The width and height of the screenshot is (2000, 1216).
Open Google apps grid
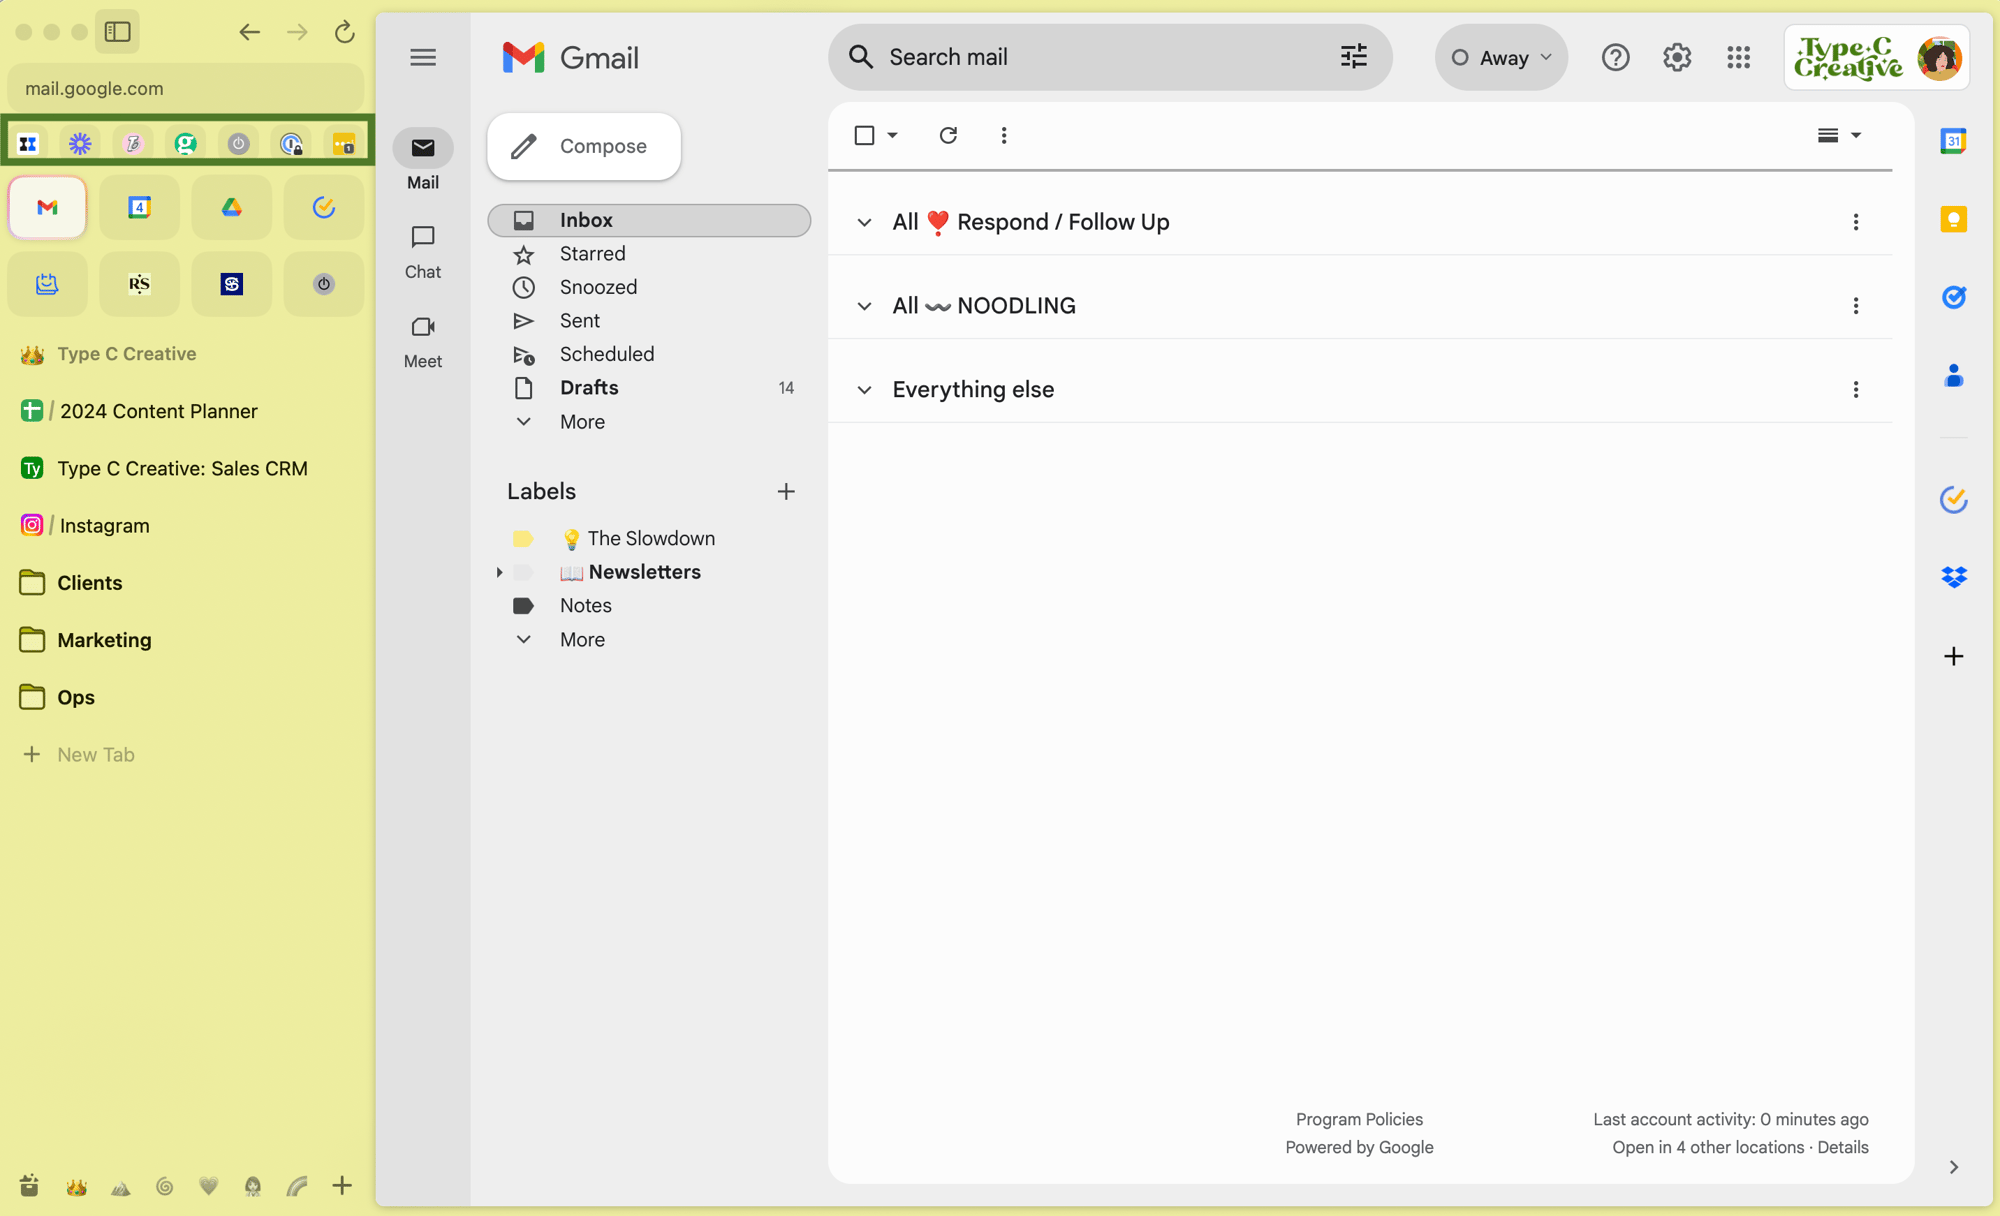point(1738,57)
